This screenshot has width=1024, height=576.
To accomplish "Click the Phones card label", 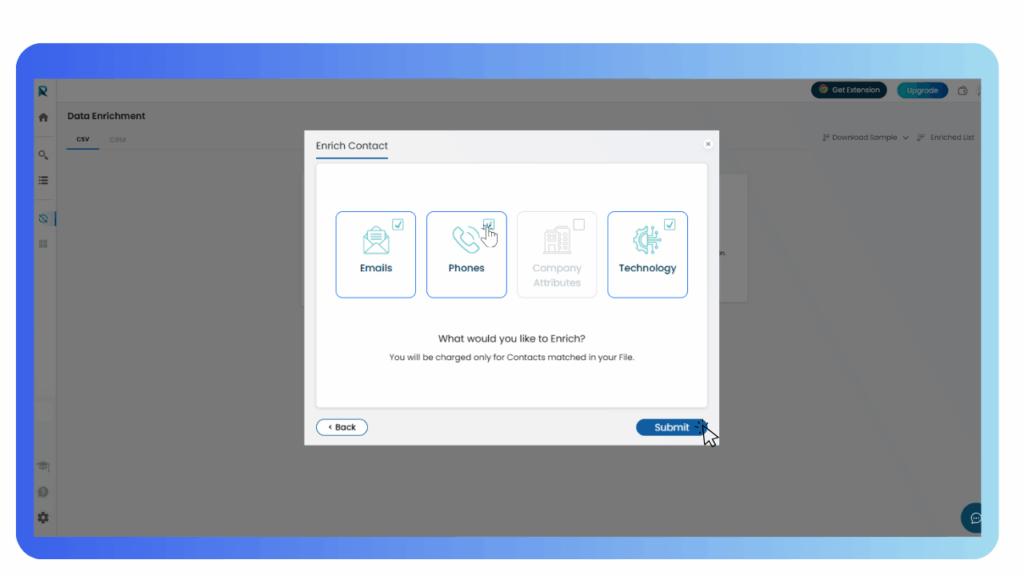I will click(466, 268).
